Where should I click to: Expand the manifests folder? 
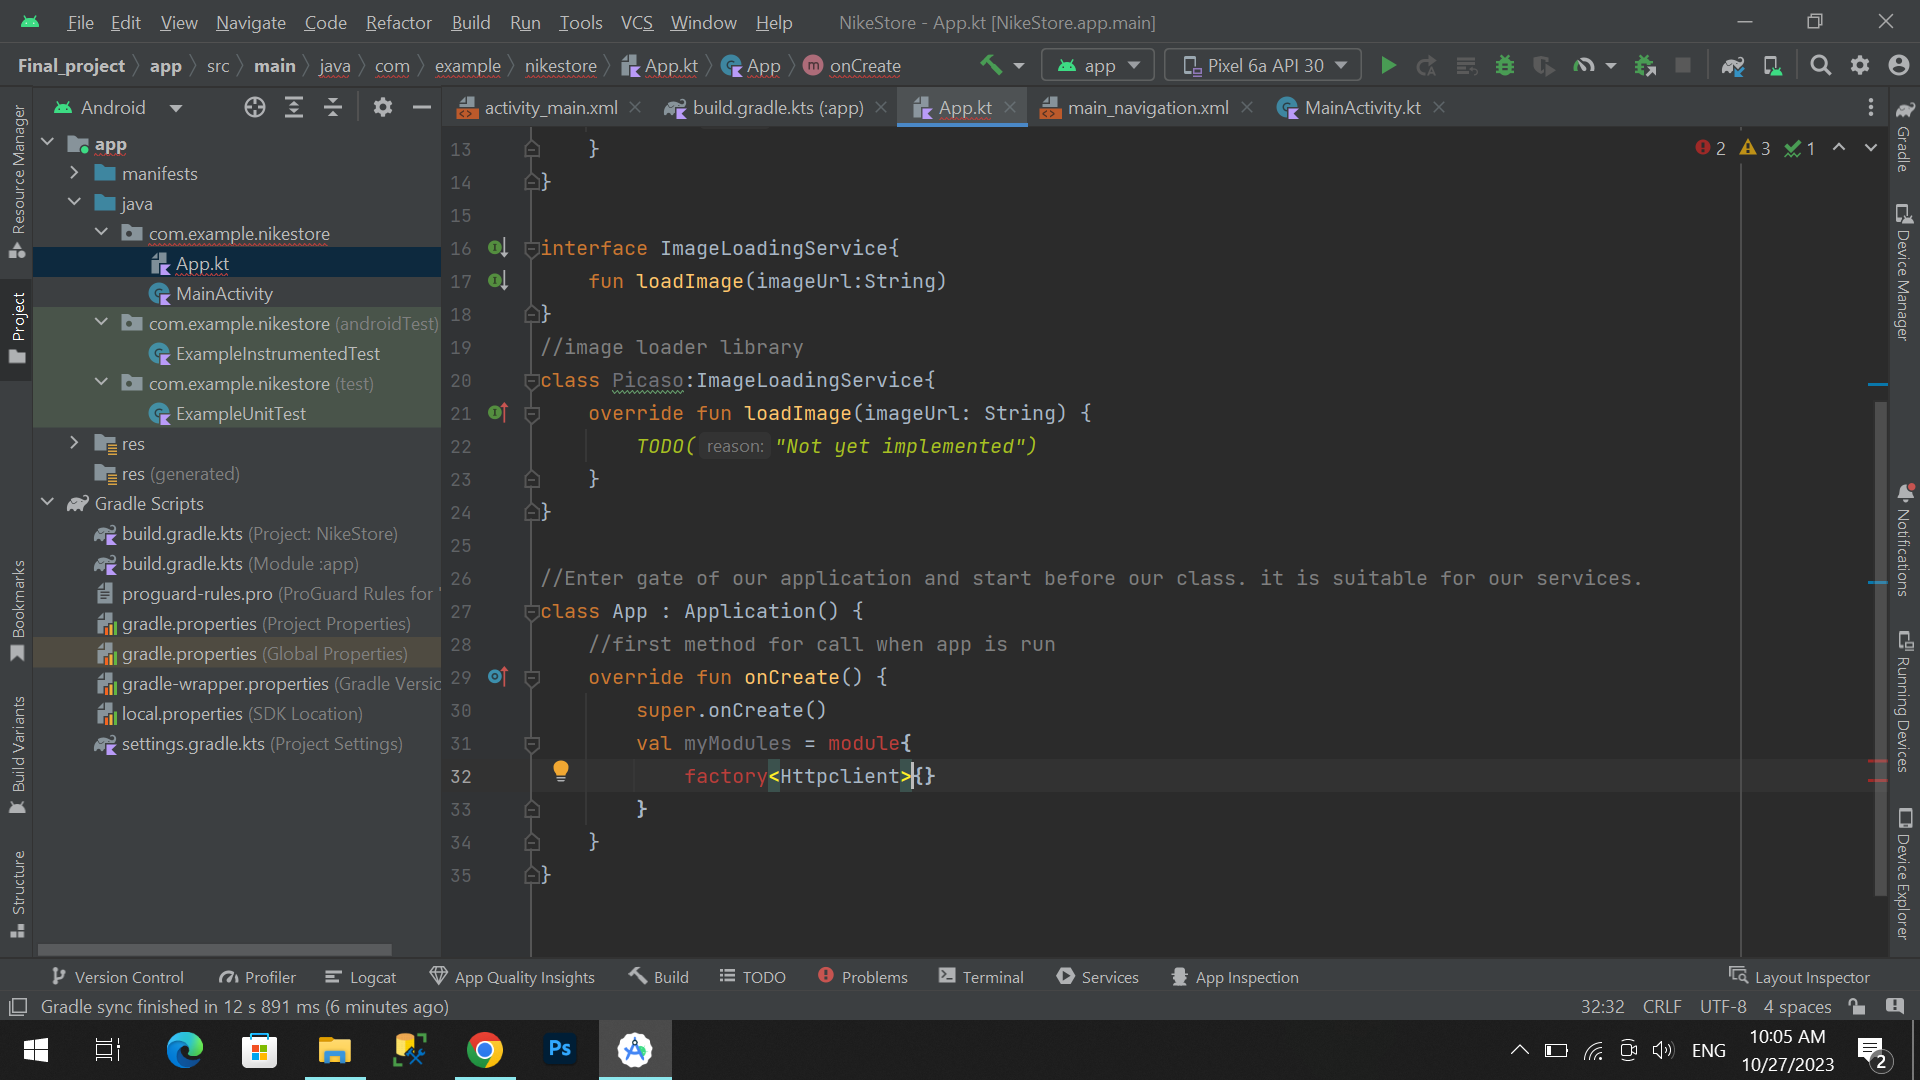click(x=74, y=173)
